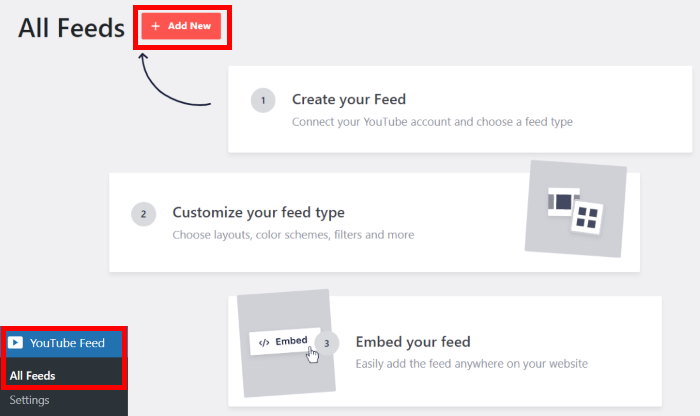This screenshot has width=700, height=416.
Task: Click the All Feeds page title
Action: (71, 28)
